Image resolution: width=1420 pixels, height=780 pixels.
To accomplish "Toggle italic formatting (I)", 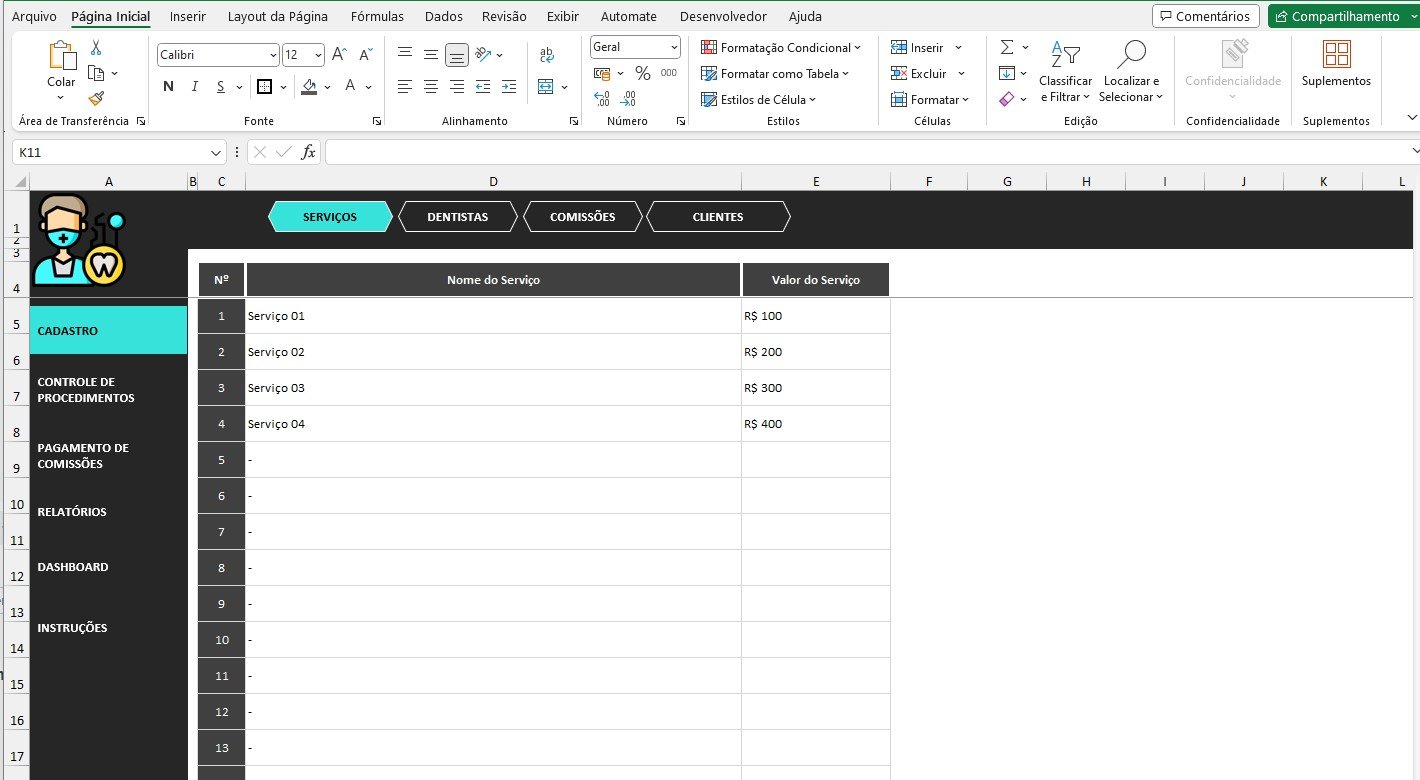I will 195,87.
